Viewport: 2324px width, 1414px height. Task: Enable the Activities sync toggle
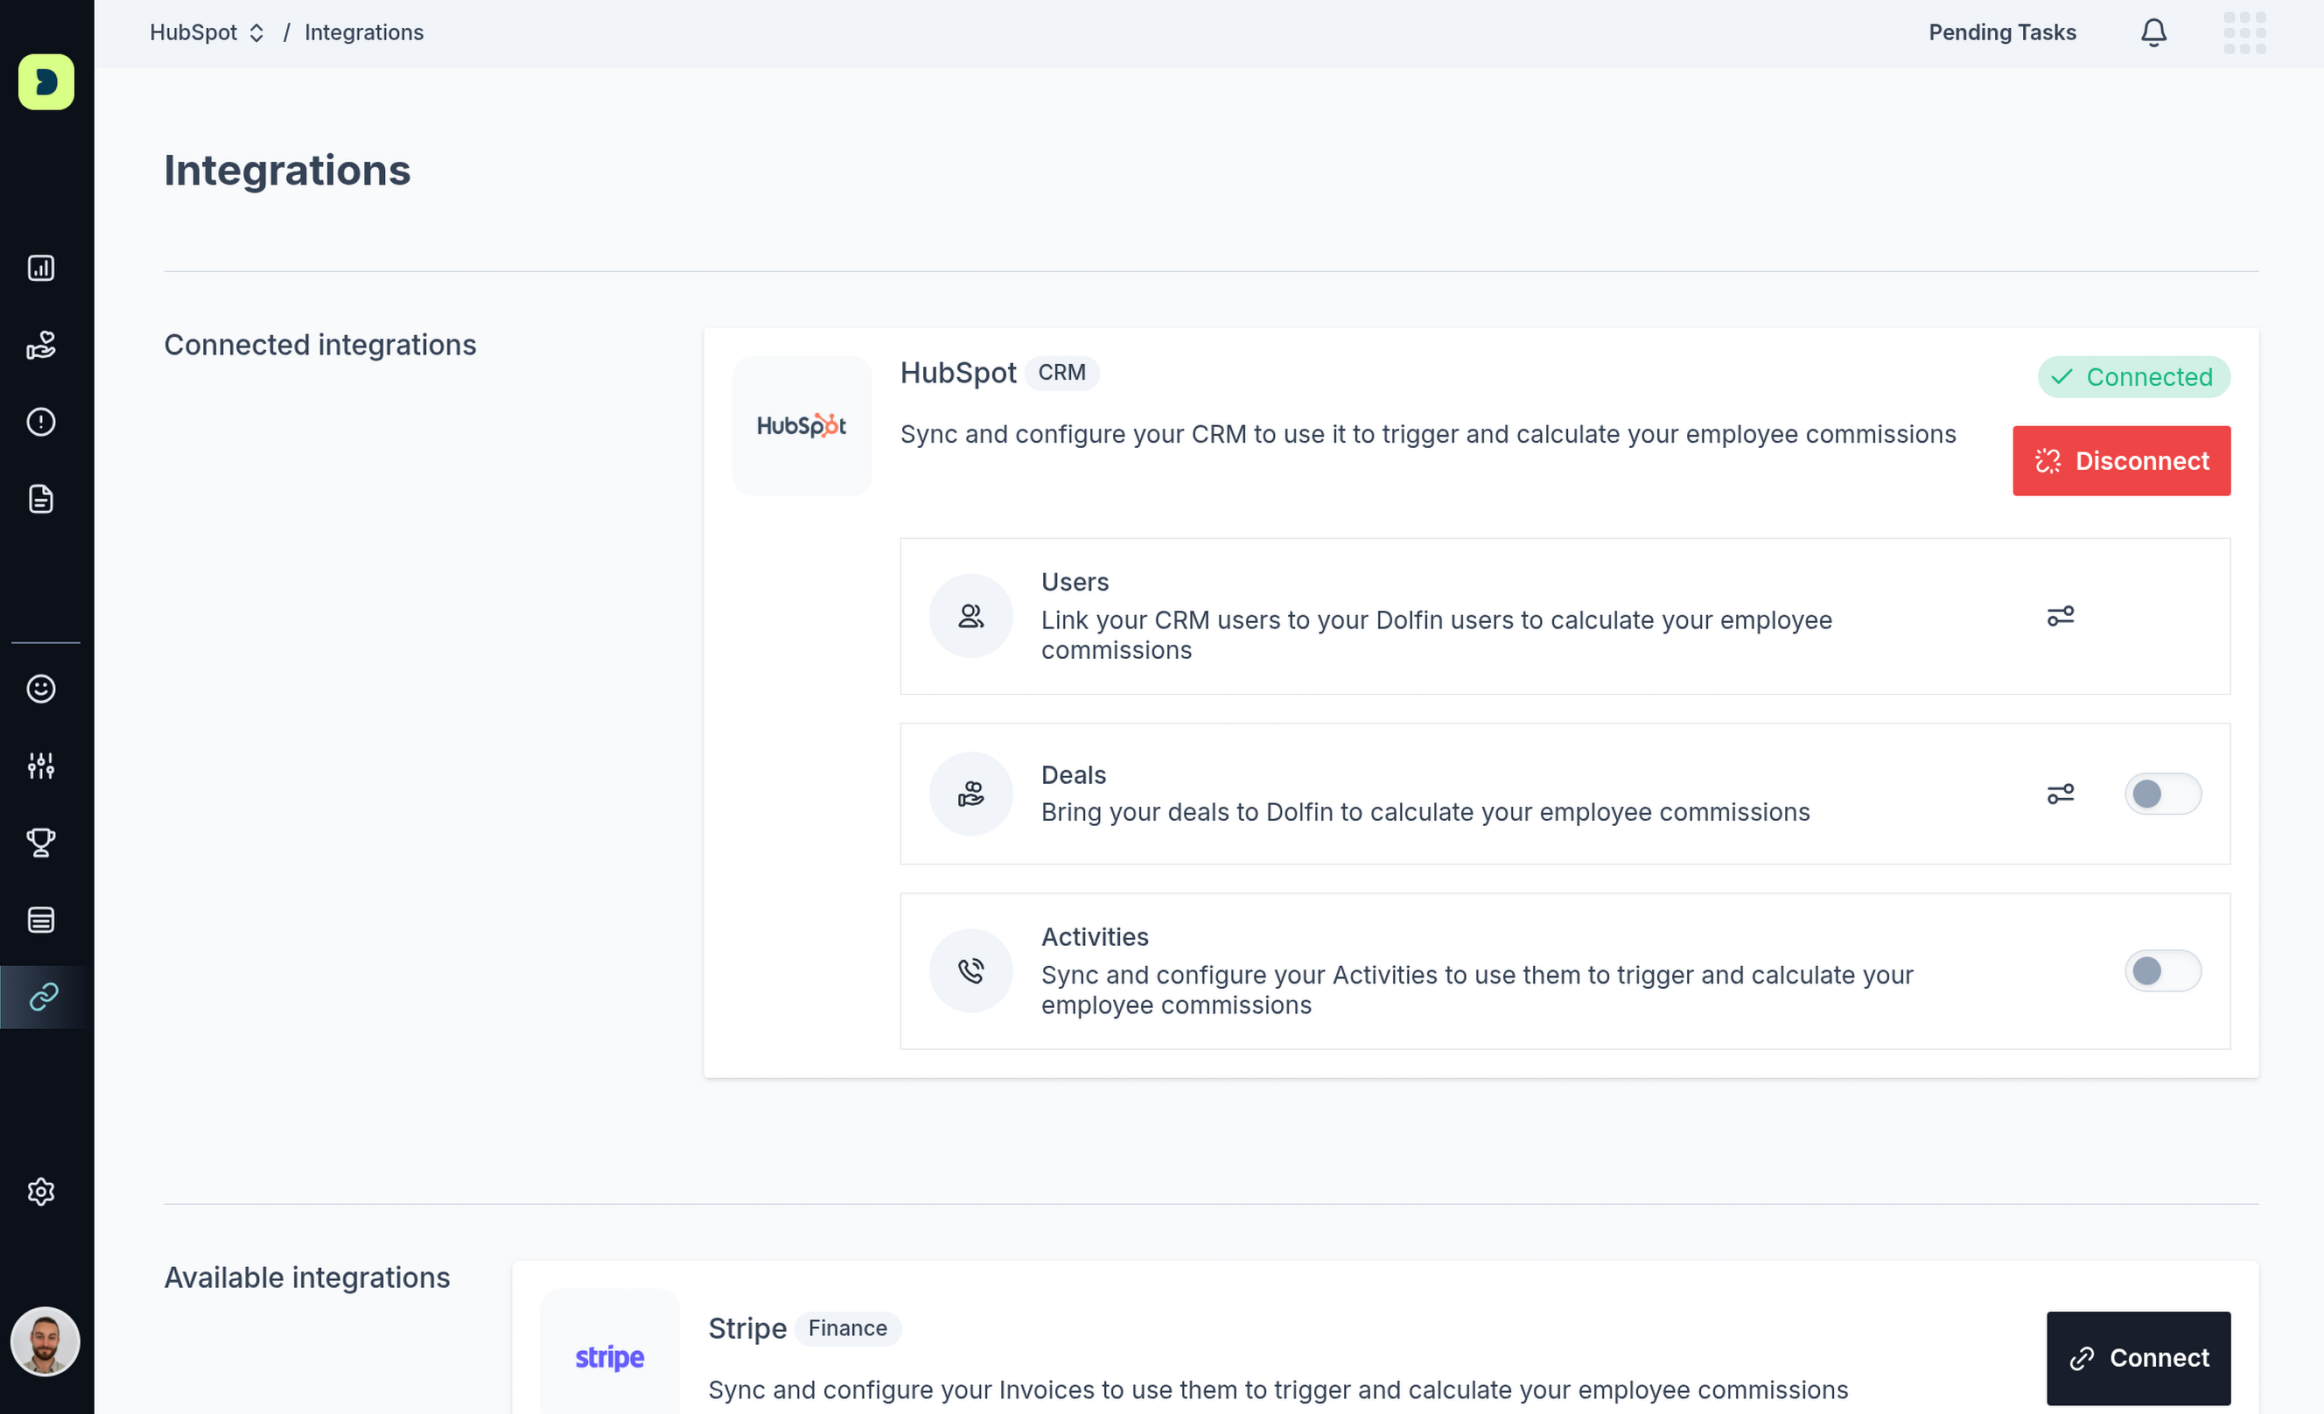[x=2163, y=971]
